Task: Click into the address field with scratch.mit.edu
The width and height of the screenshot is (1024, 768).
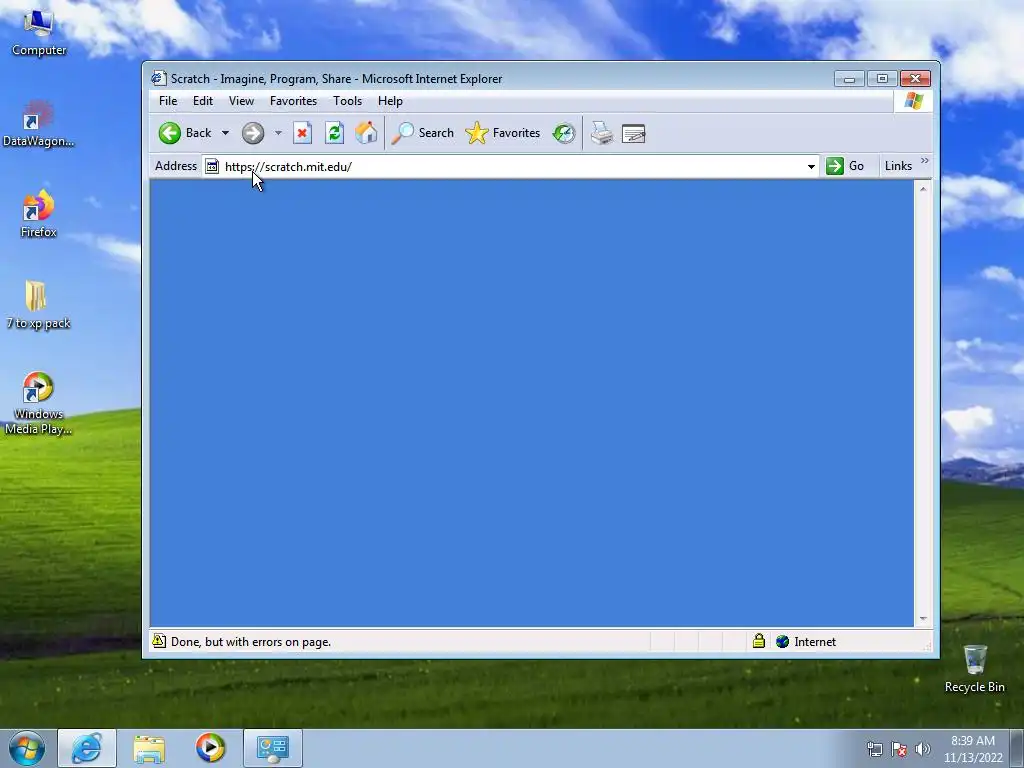Action: pyautogui.click(x=513, y=167)
